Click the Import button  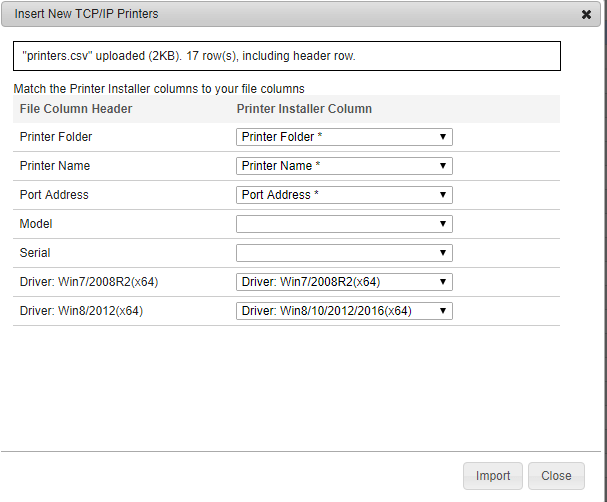point(493,476)
